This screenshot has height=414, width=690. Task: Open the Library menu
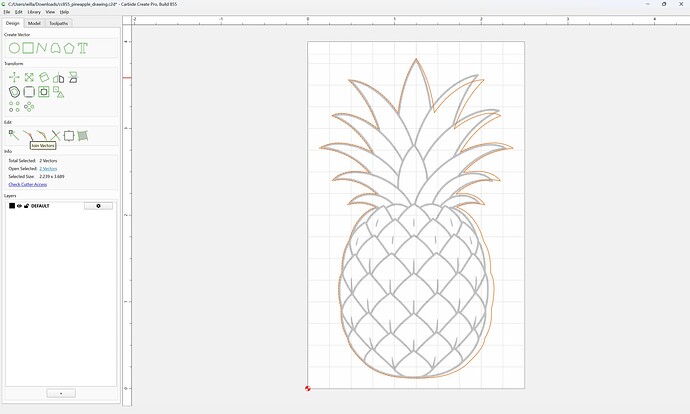coord(34,12)
